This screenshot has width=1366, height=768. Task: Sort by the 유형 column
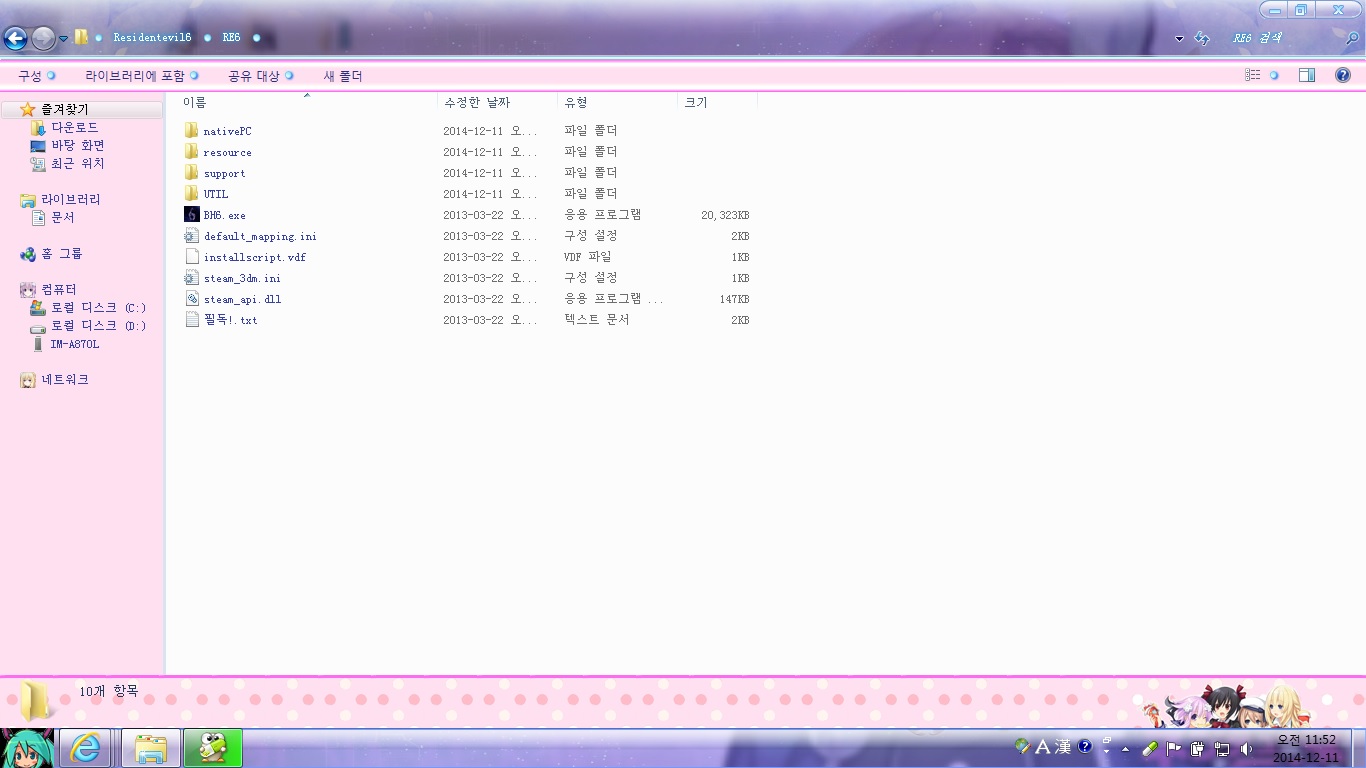point(617,102)
